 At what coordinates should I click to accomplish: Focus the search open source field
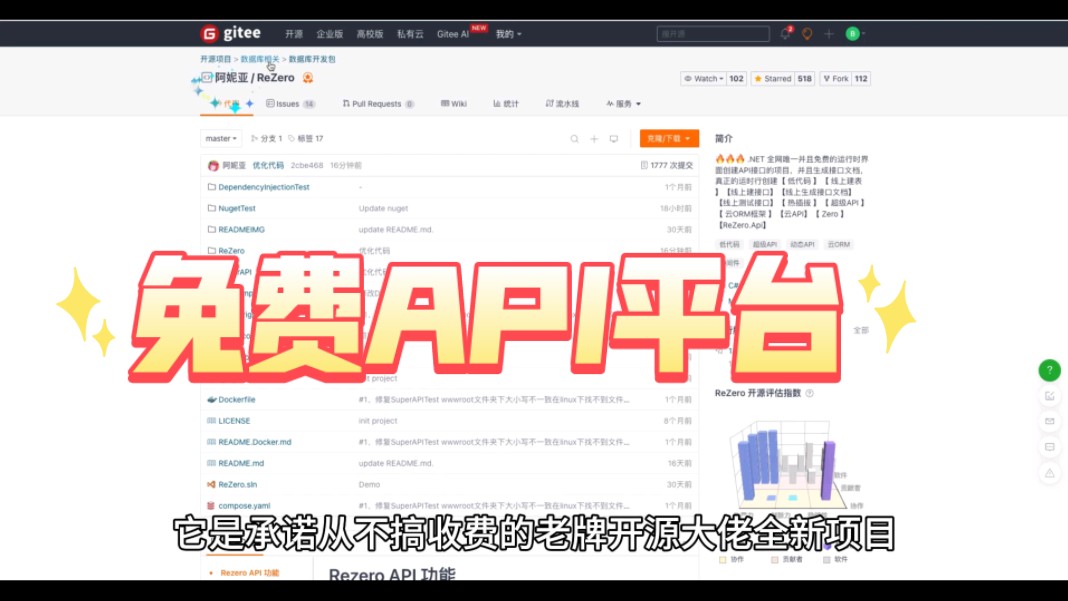713,33
